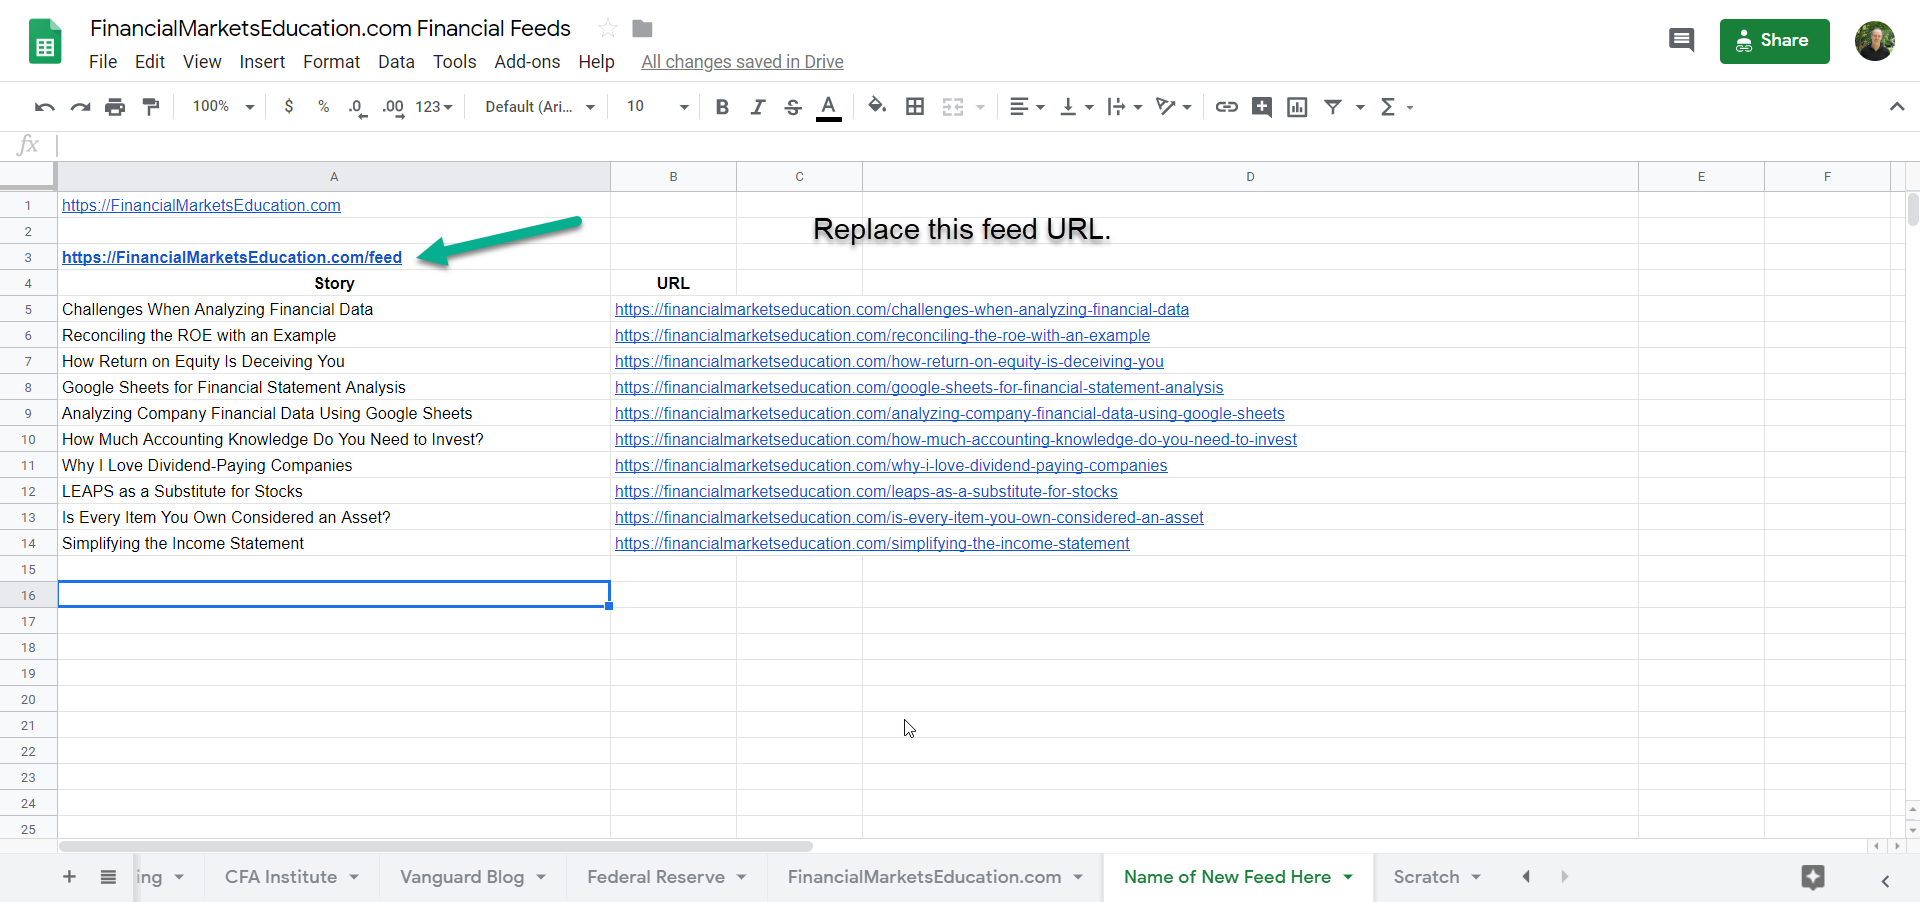Click the Create a filter icon

pyautogui.click(x=1333, y=107)
